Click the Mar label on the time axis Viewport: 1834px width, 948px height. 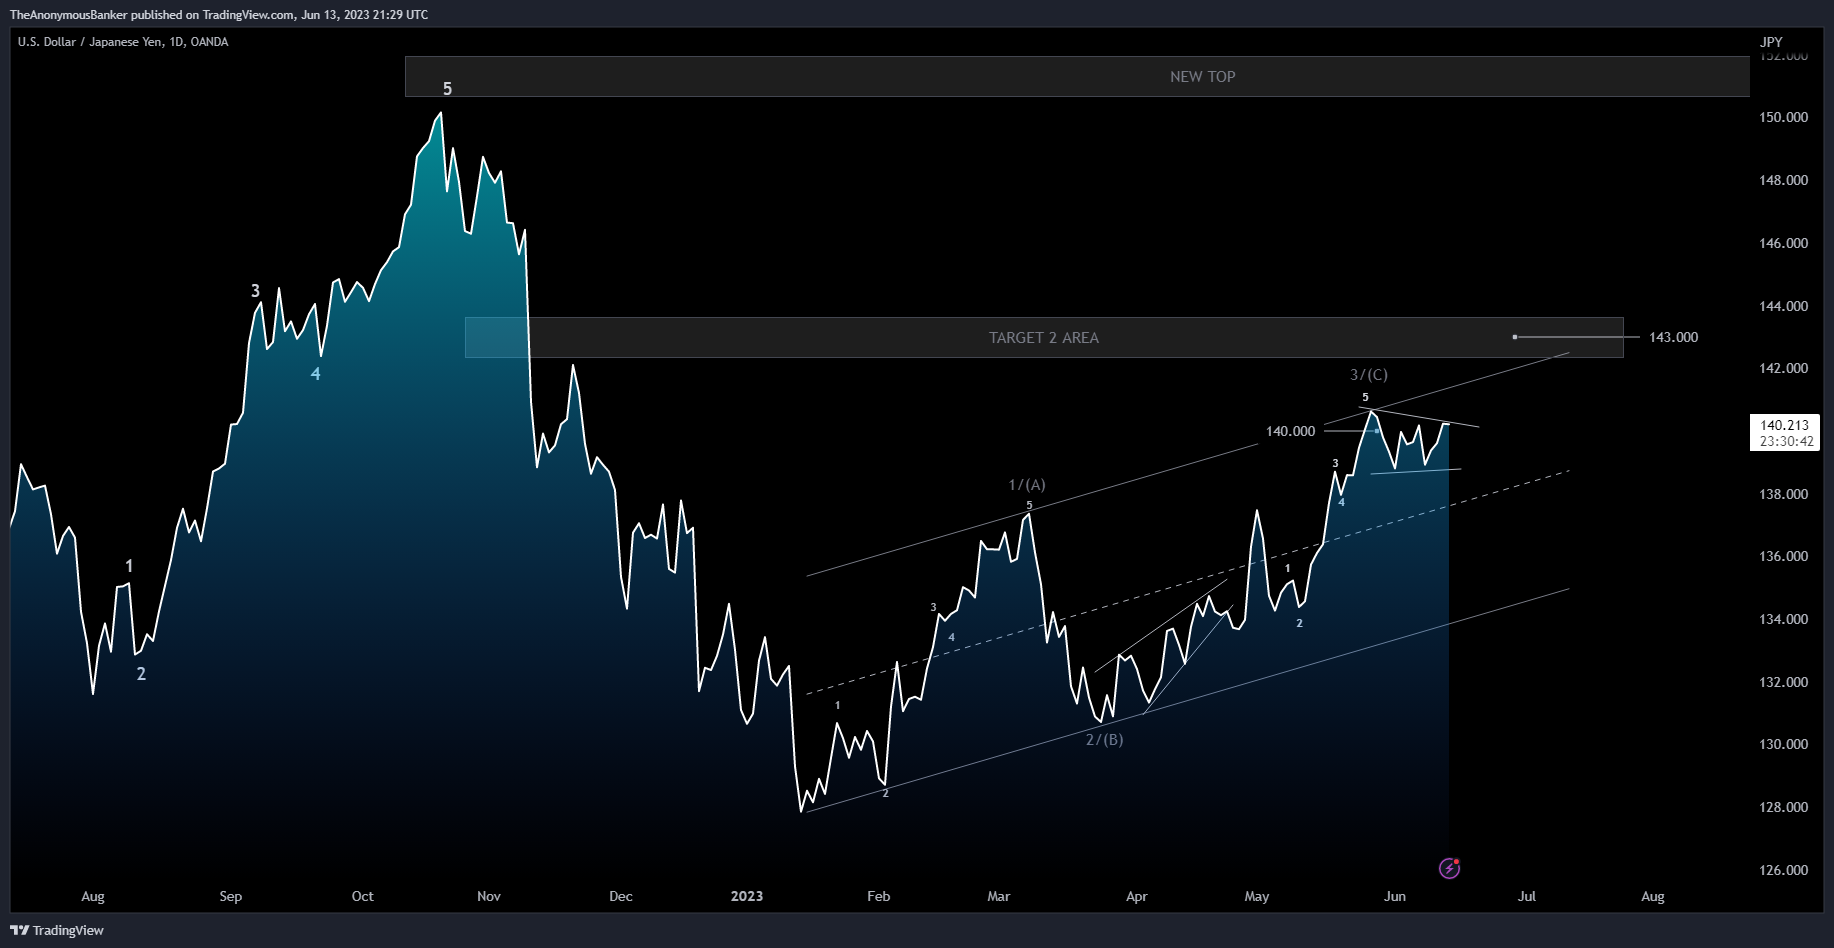(x=998, y=896)
